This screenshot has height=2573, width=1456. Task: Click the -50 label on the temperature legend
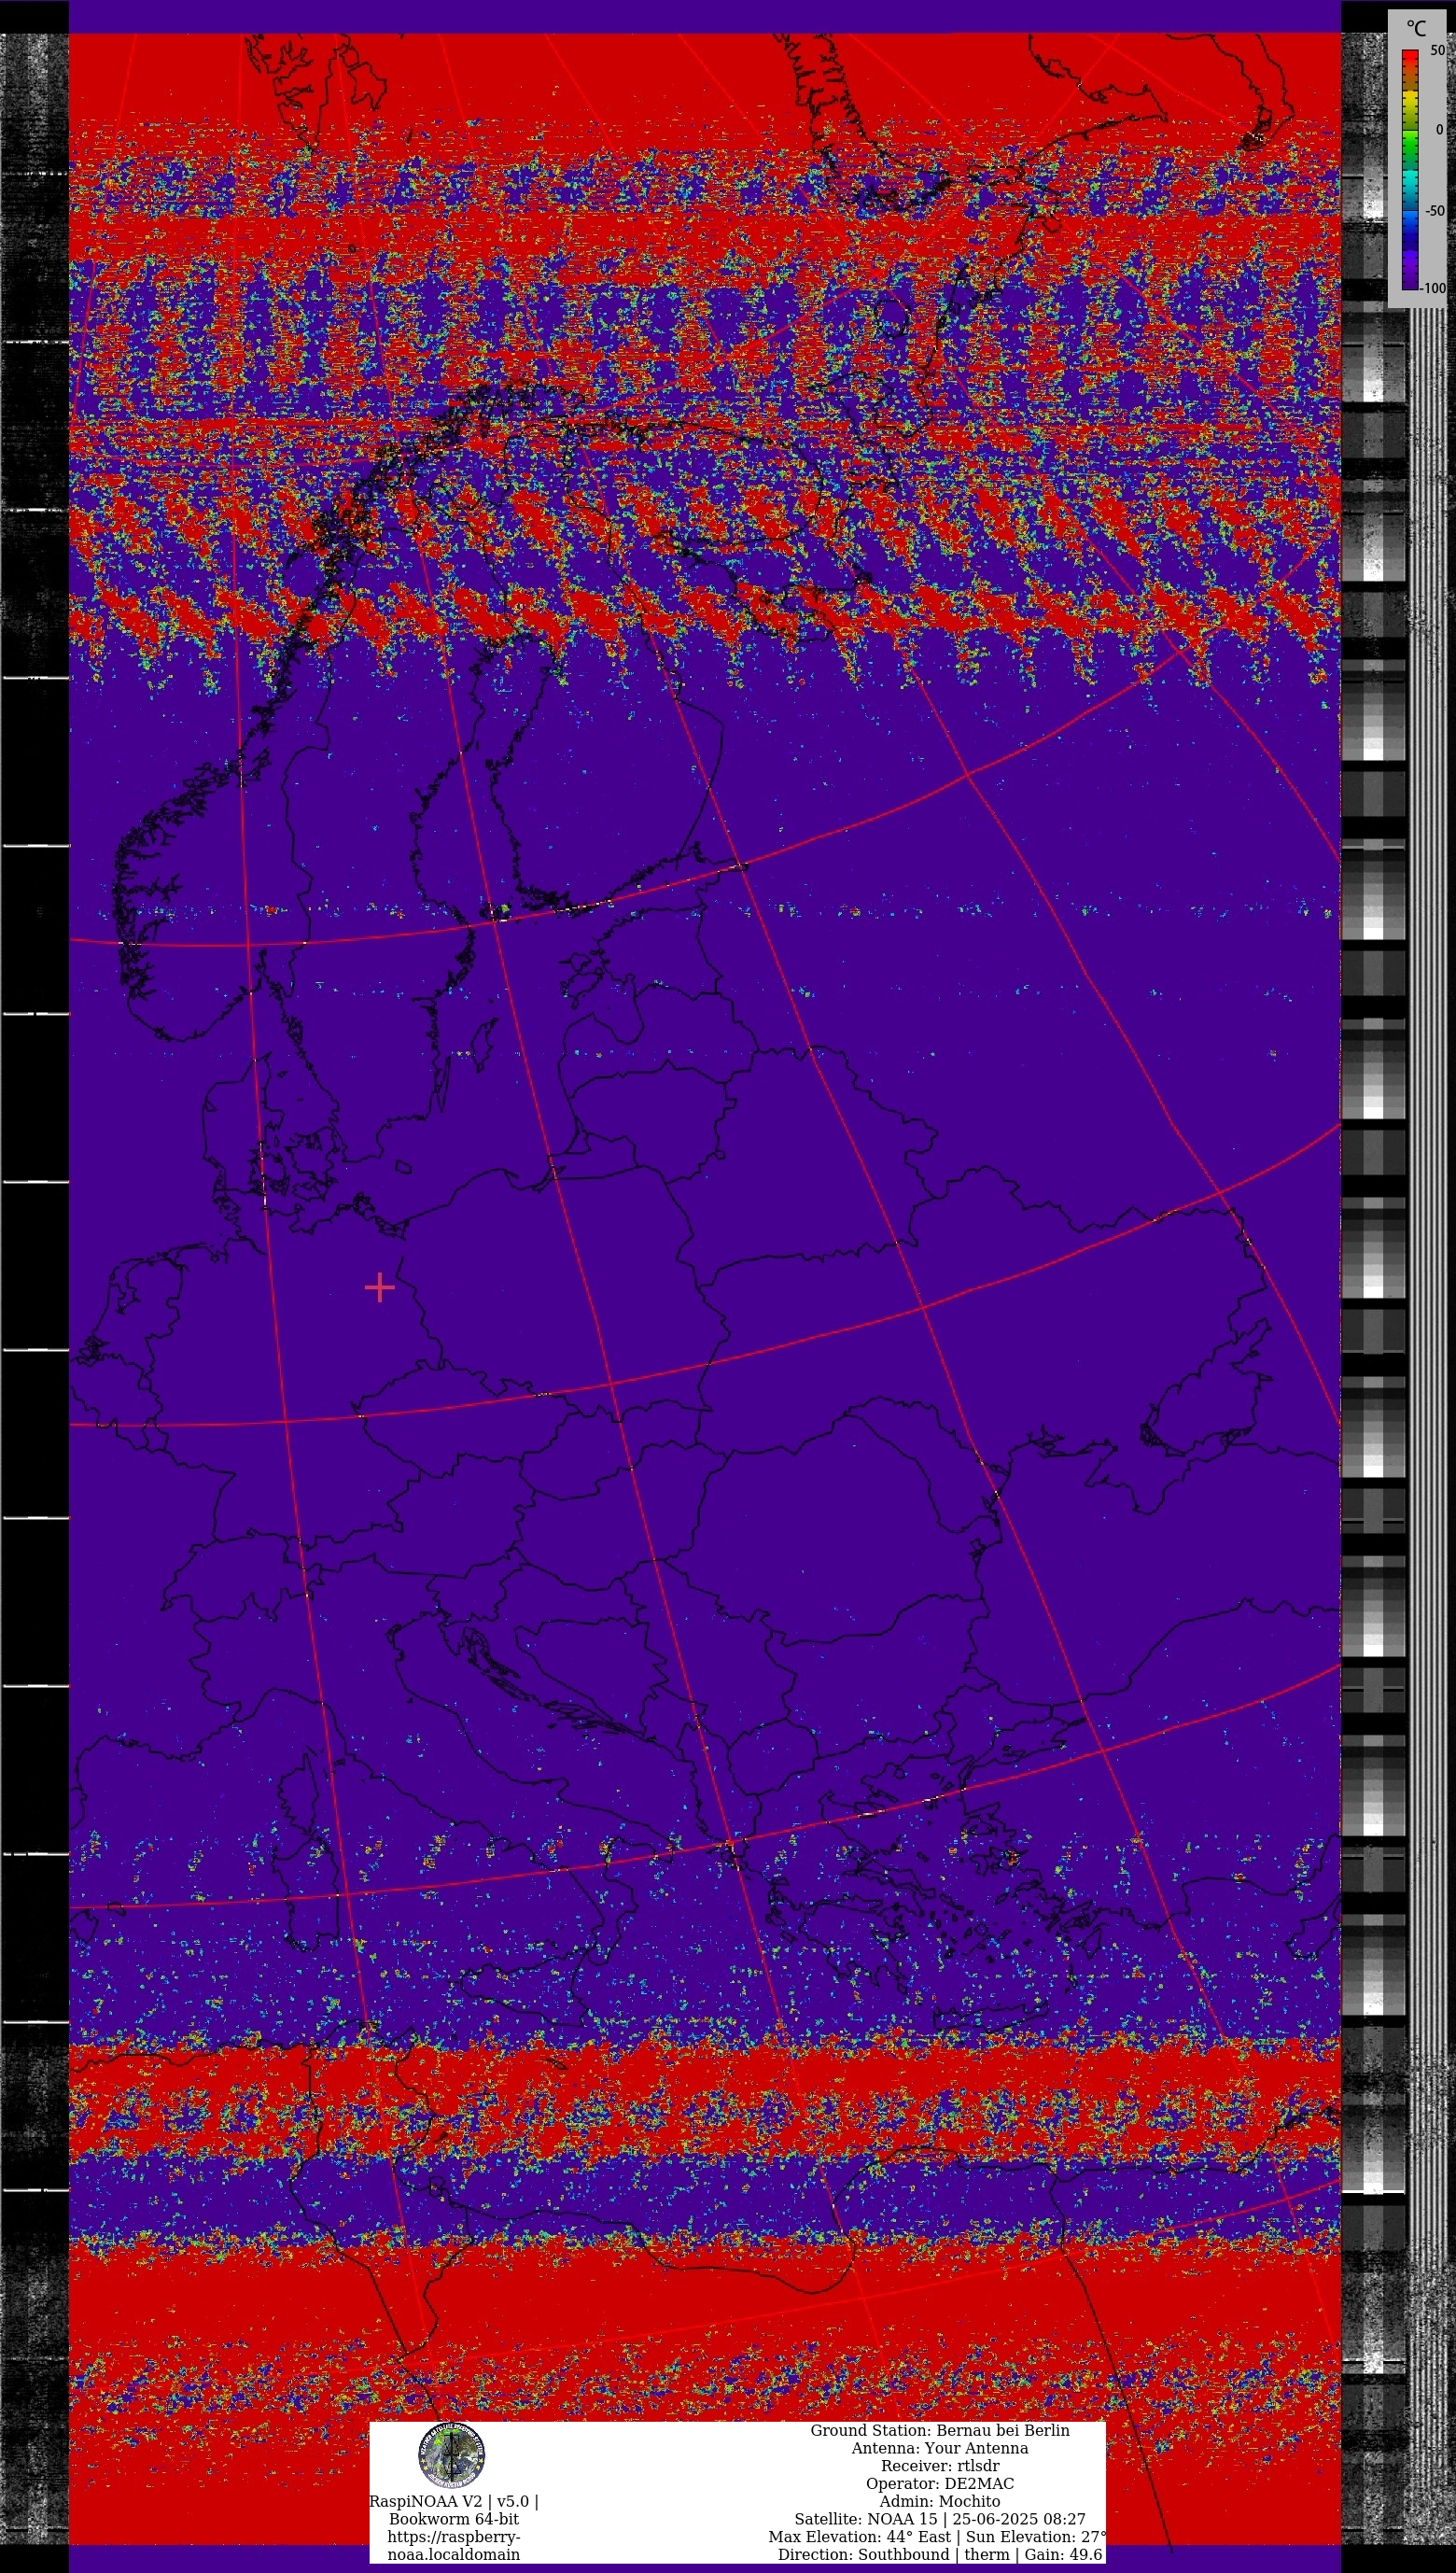(1434, 211)
